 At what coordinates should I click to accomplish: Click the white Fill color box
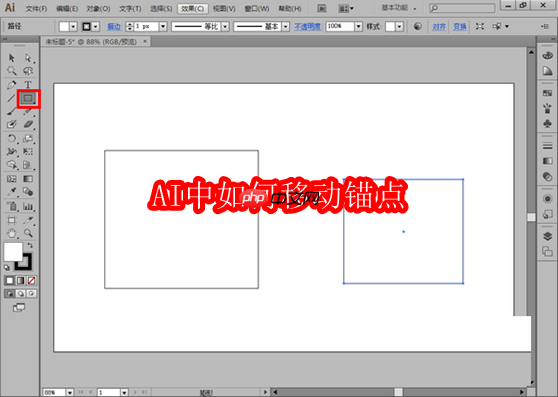(13, 252)
